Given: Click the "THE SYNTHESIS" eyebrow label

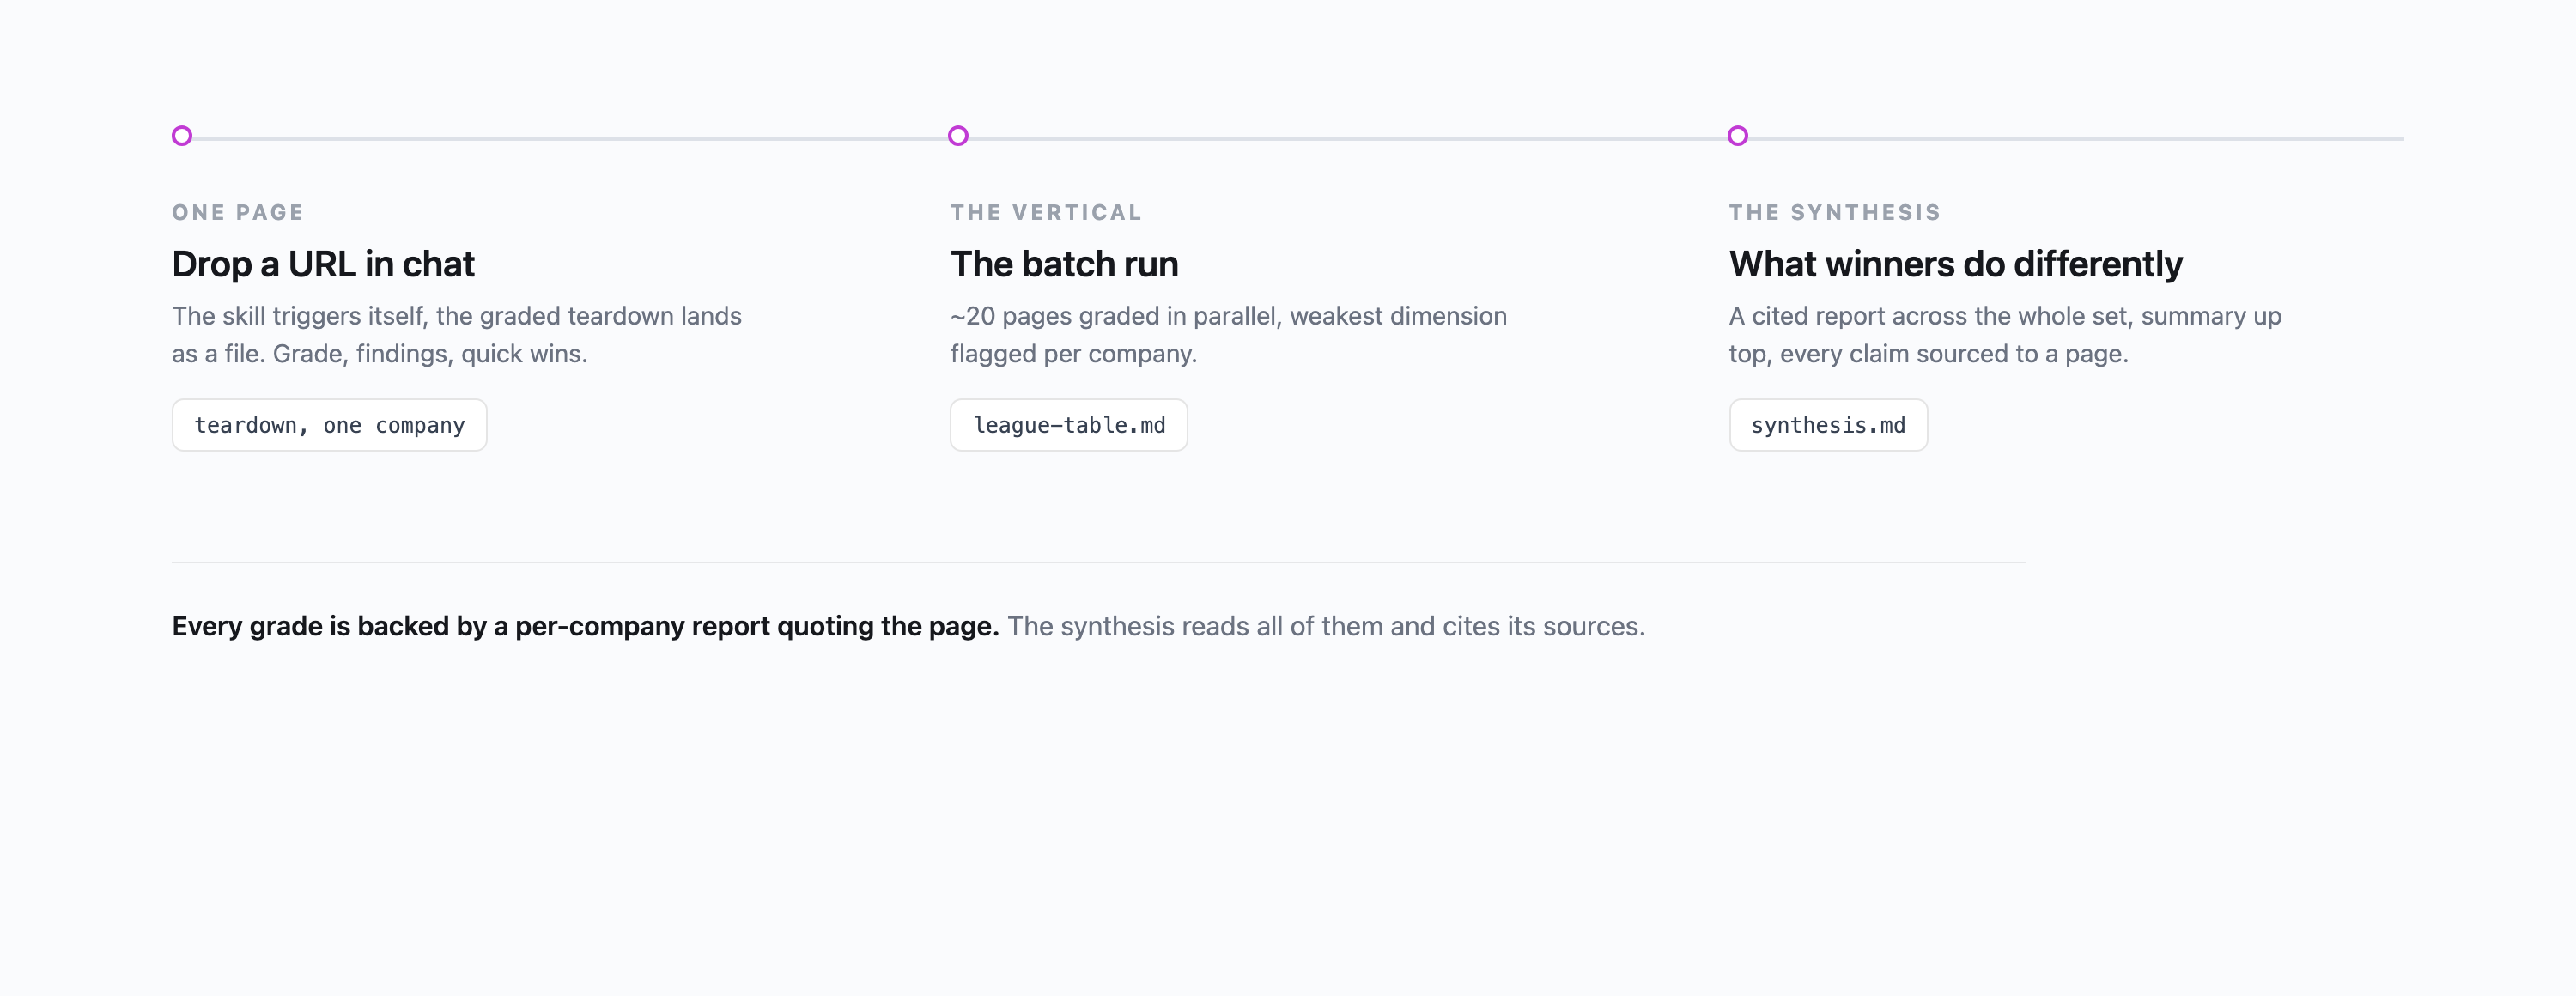Looking at the screenshot, I should point(1835,212).
